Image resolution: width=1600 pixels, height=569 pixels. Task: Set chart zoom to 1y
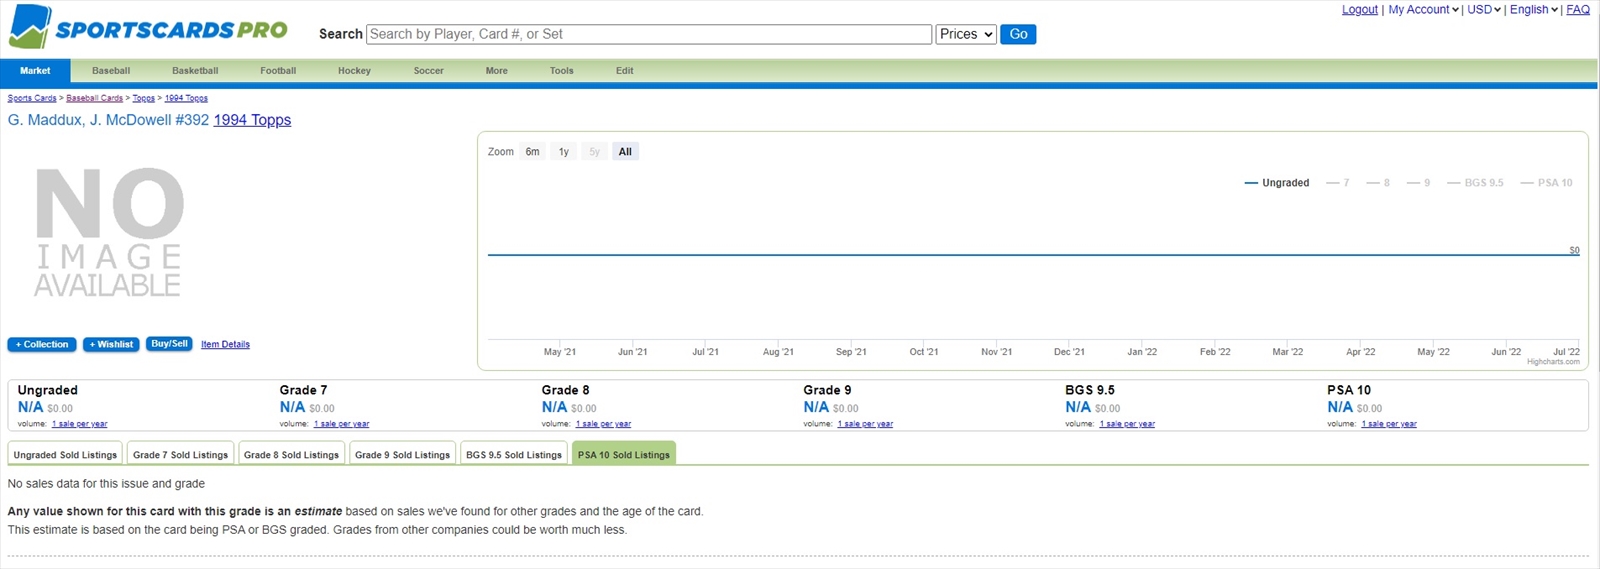coord(564,152)
